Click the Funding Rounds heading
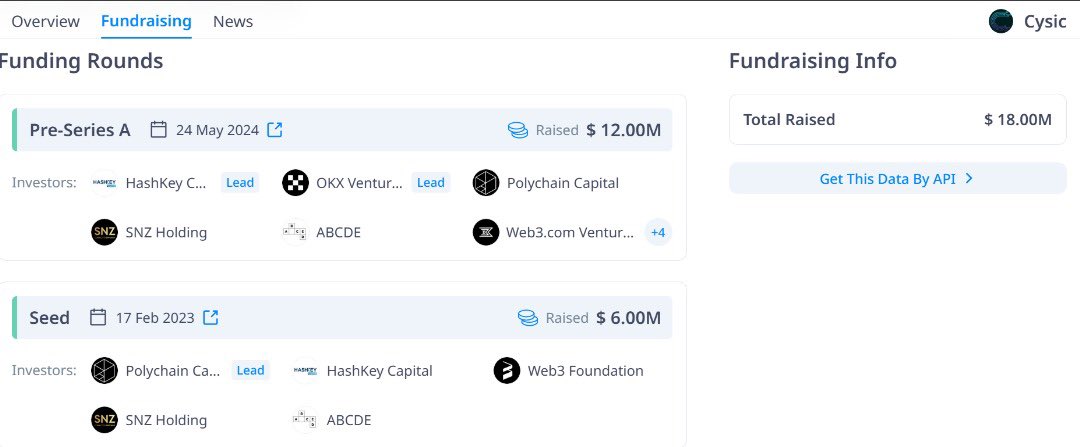The height and width of the screenshot is (447, 1080). pyautogui.click(x=81, y=61)
